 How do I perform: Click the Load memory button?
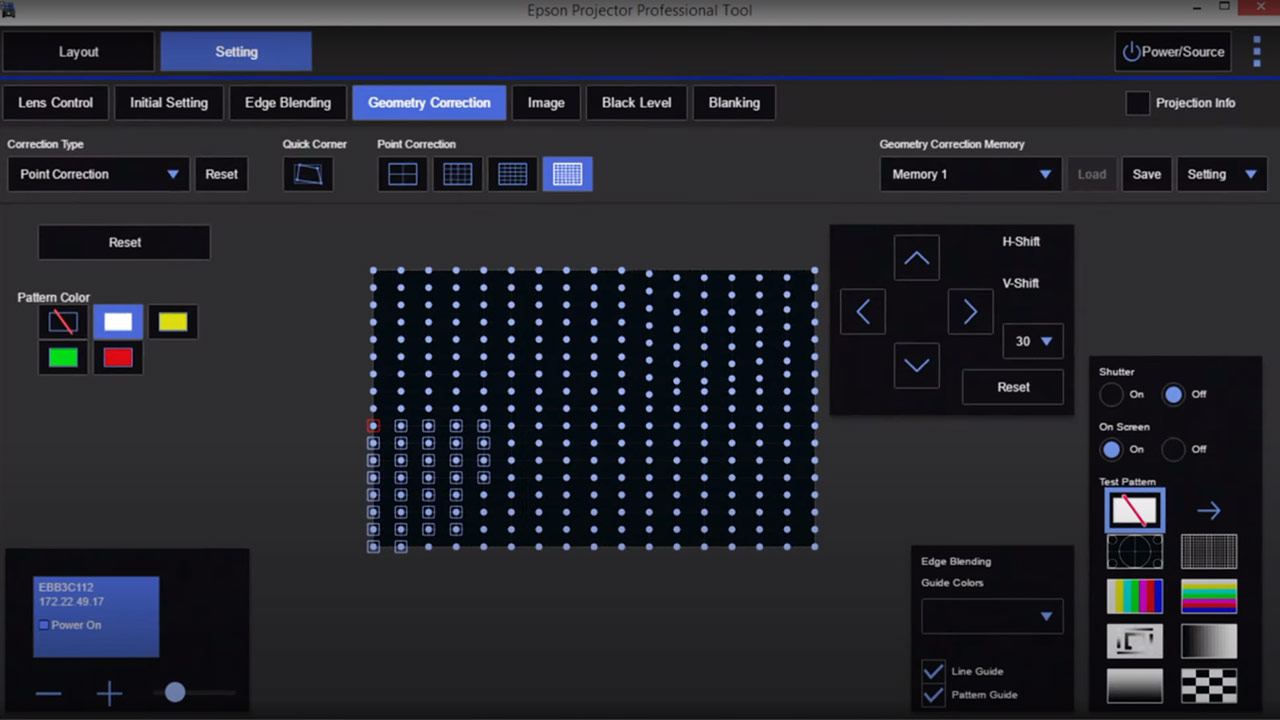[x=1092, y=174]
